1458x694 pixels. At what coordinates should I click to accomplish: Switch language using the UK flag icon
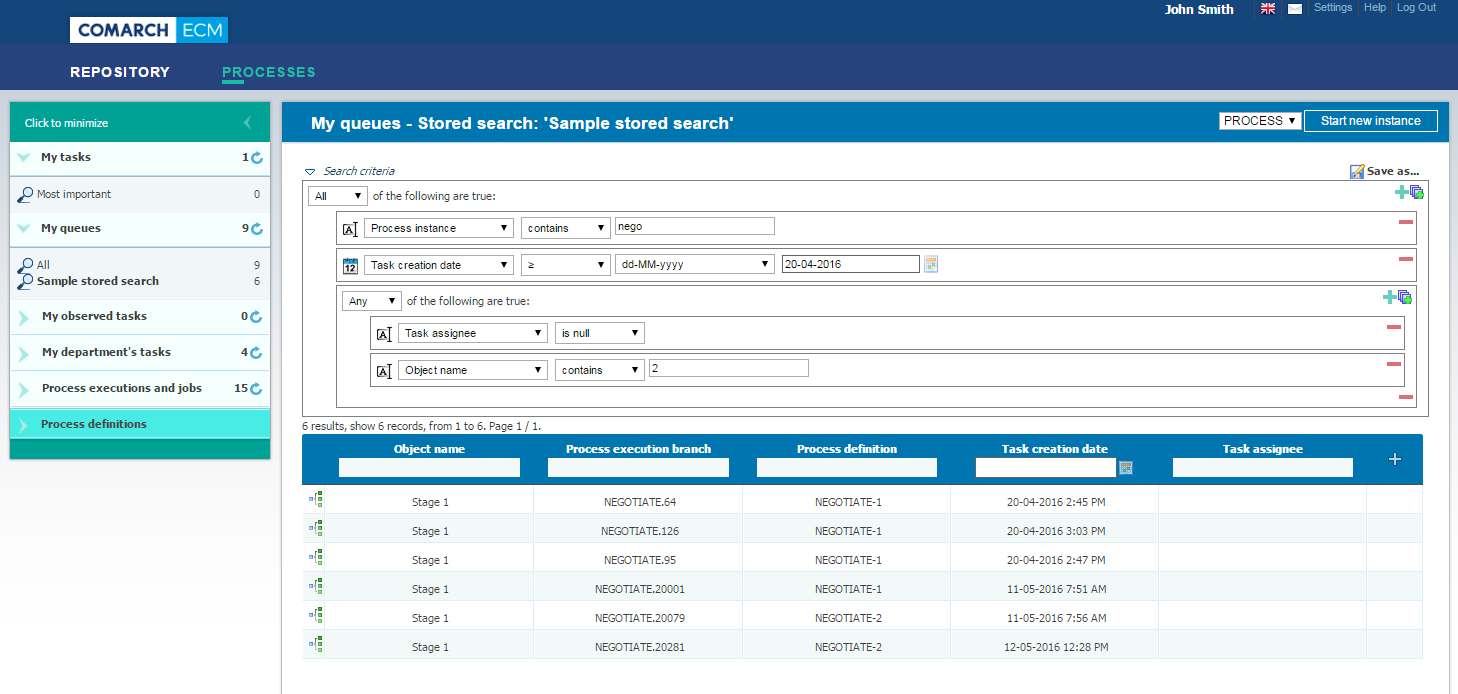coord(1268,9)
